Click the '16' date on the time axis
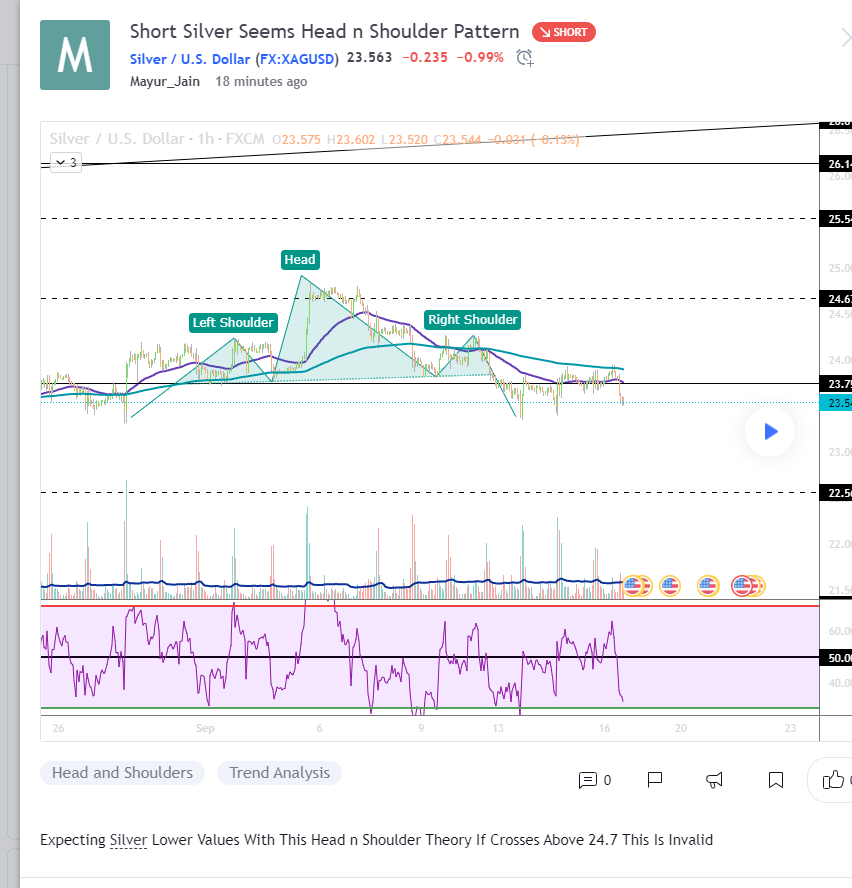The height and width of the screenshot is (888, 852). (x=604, y=728)
